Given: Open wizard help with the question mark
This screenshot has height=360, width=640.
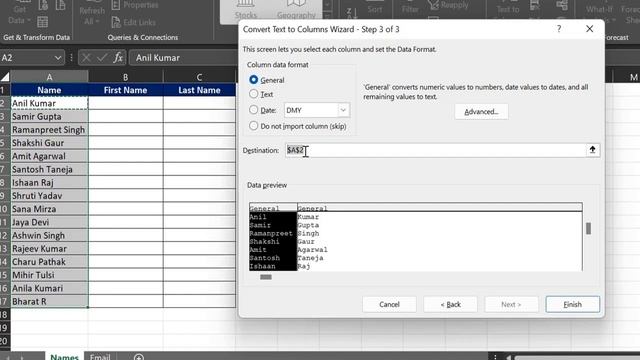Looking at the screenshot, I should pyautogui.click(x=559, y=29).
